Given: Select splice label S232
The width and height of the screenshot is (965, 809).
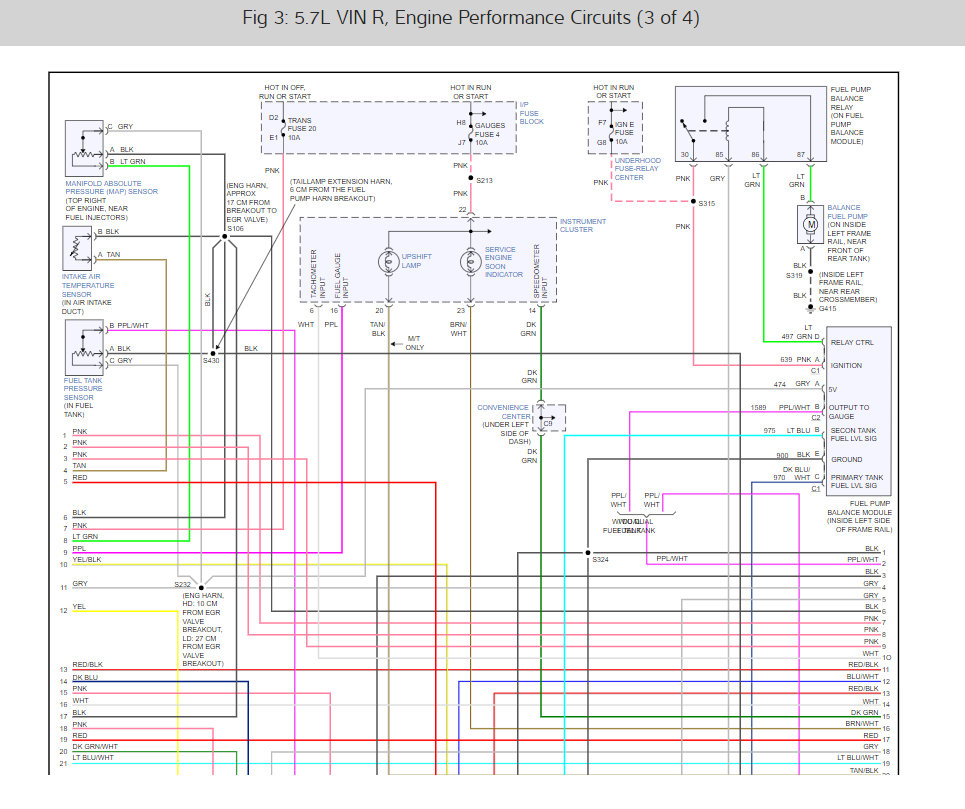Looking at the screenshot, I should (182, 584).
